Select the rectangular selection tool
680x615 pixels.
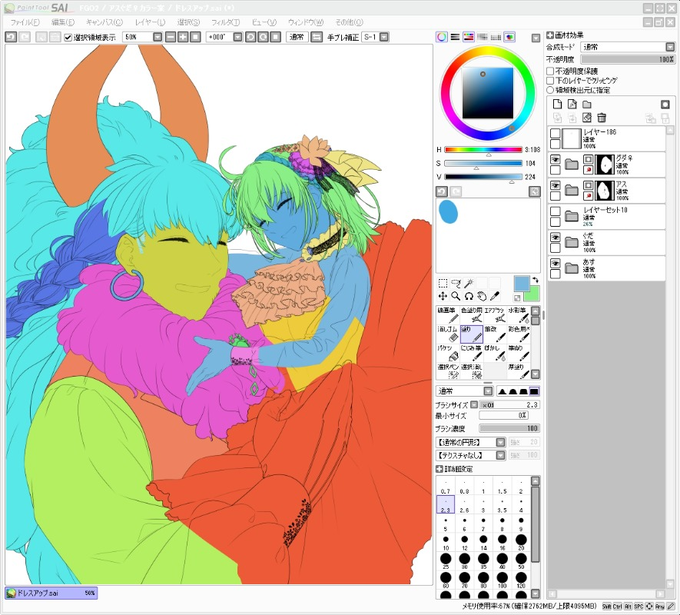[442, 283]
